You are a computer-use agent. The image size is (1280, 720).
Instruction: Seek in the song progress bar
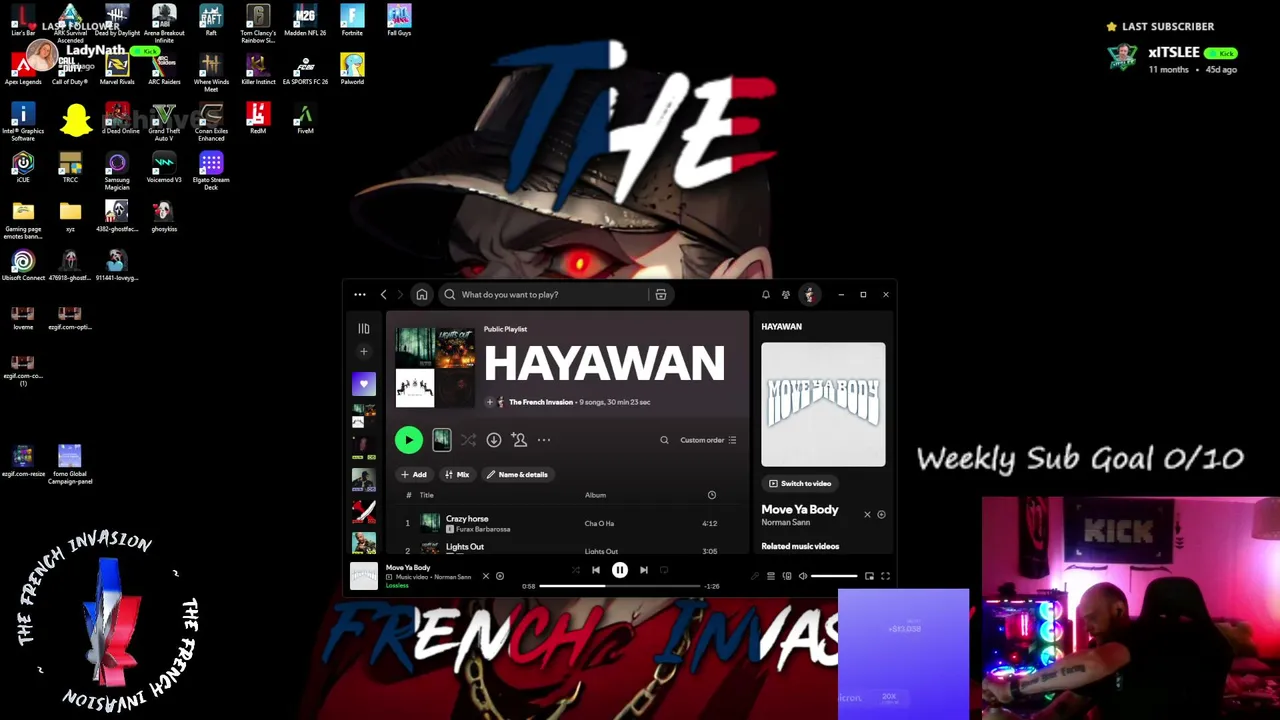point(620,586)
